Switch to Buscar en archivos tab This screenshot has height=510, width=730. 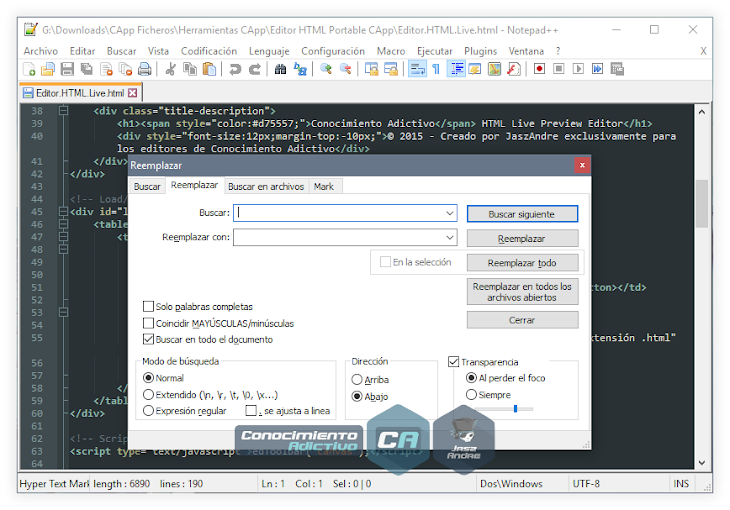(266, 186)
